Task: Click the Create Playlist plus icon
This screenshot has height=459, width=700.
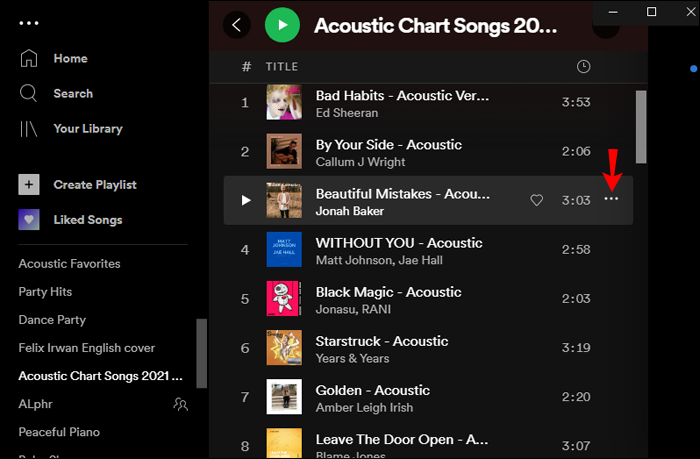Action: point(29,185)
